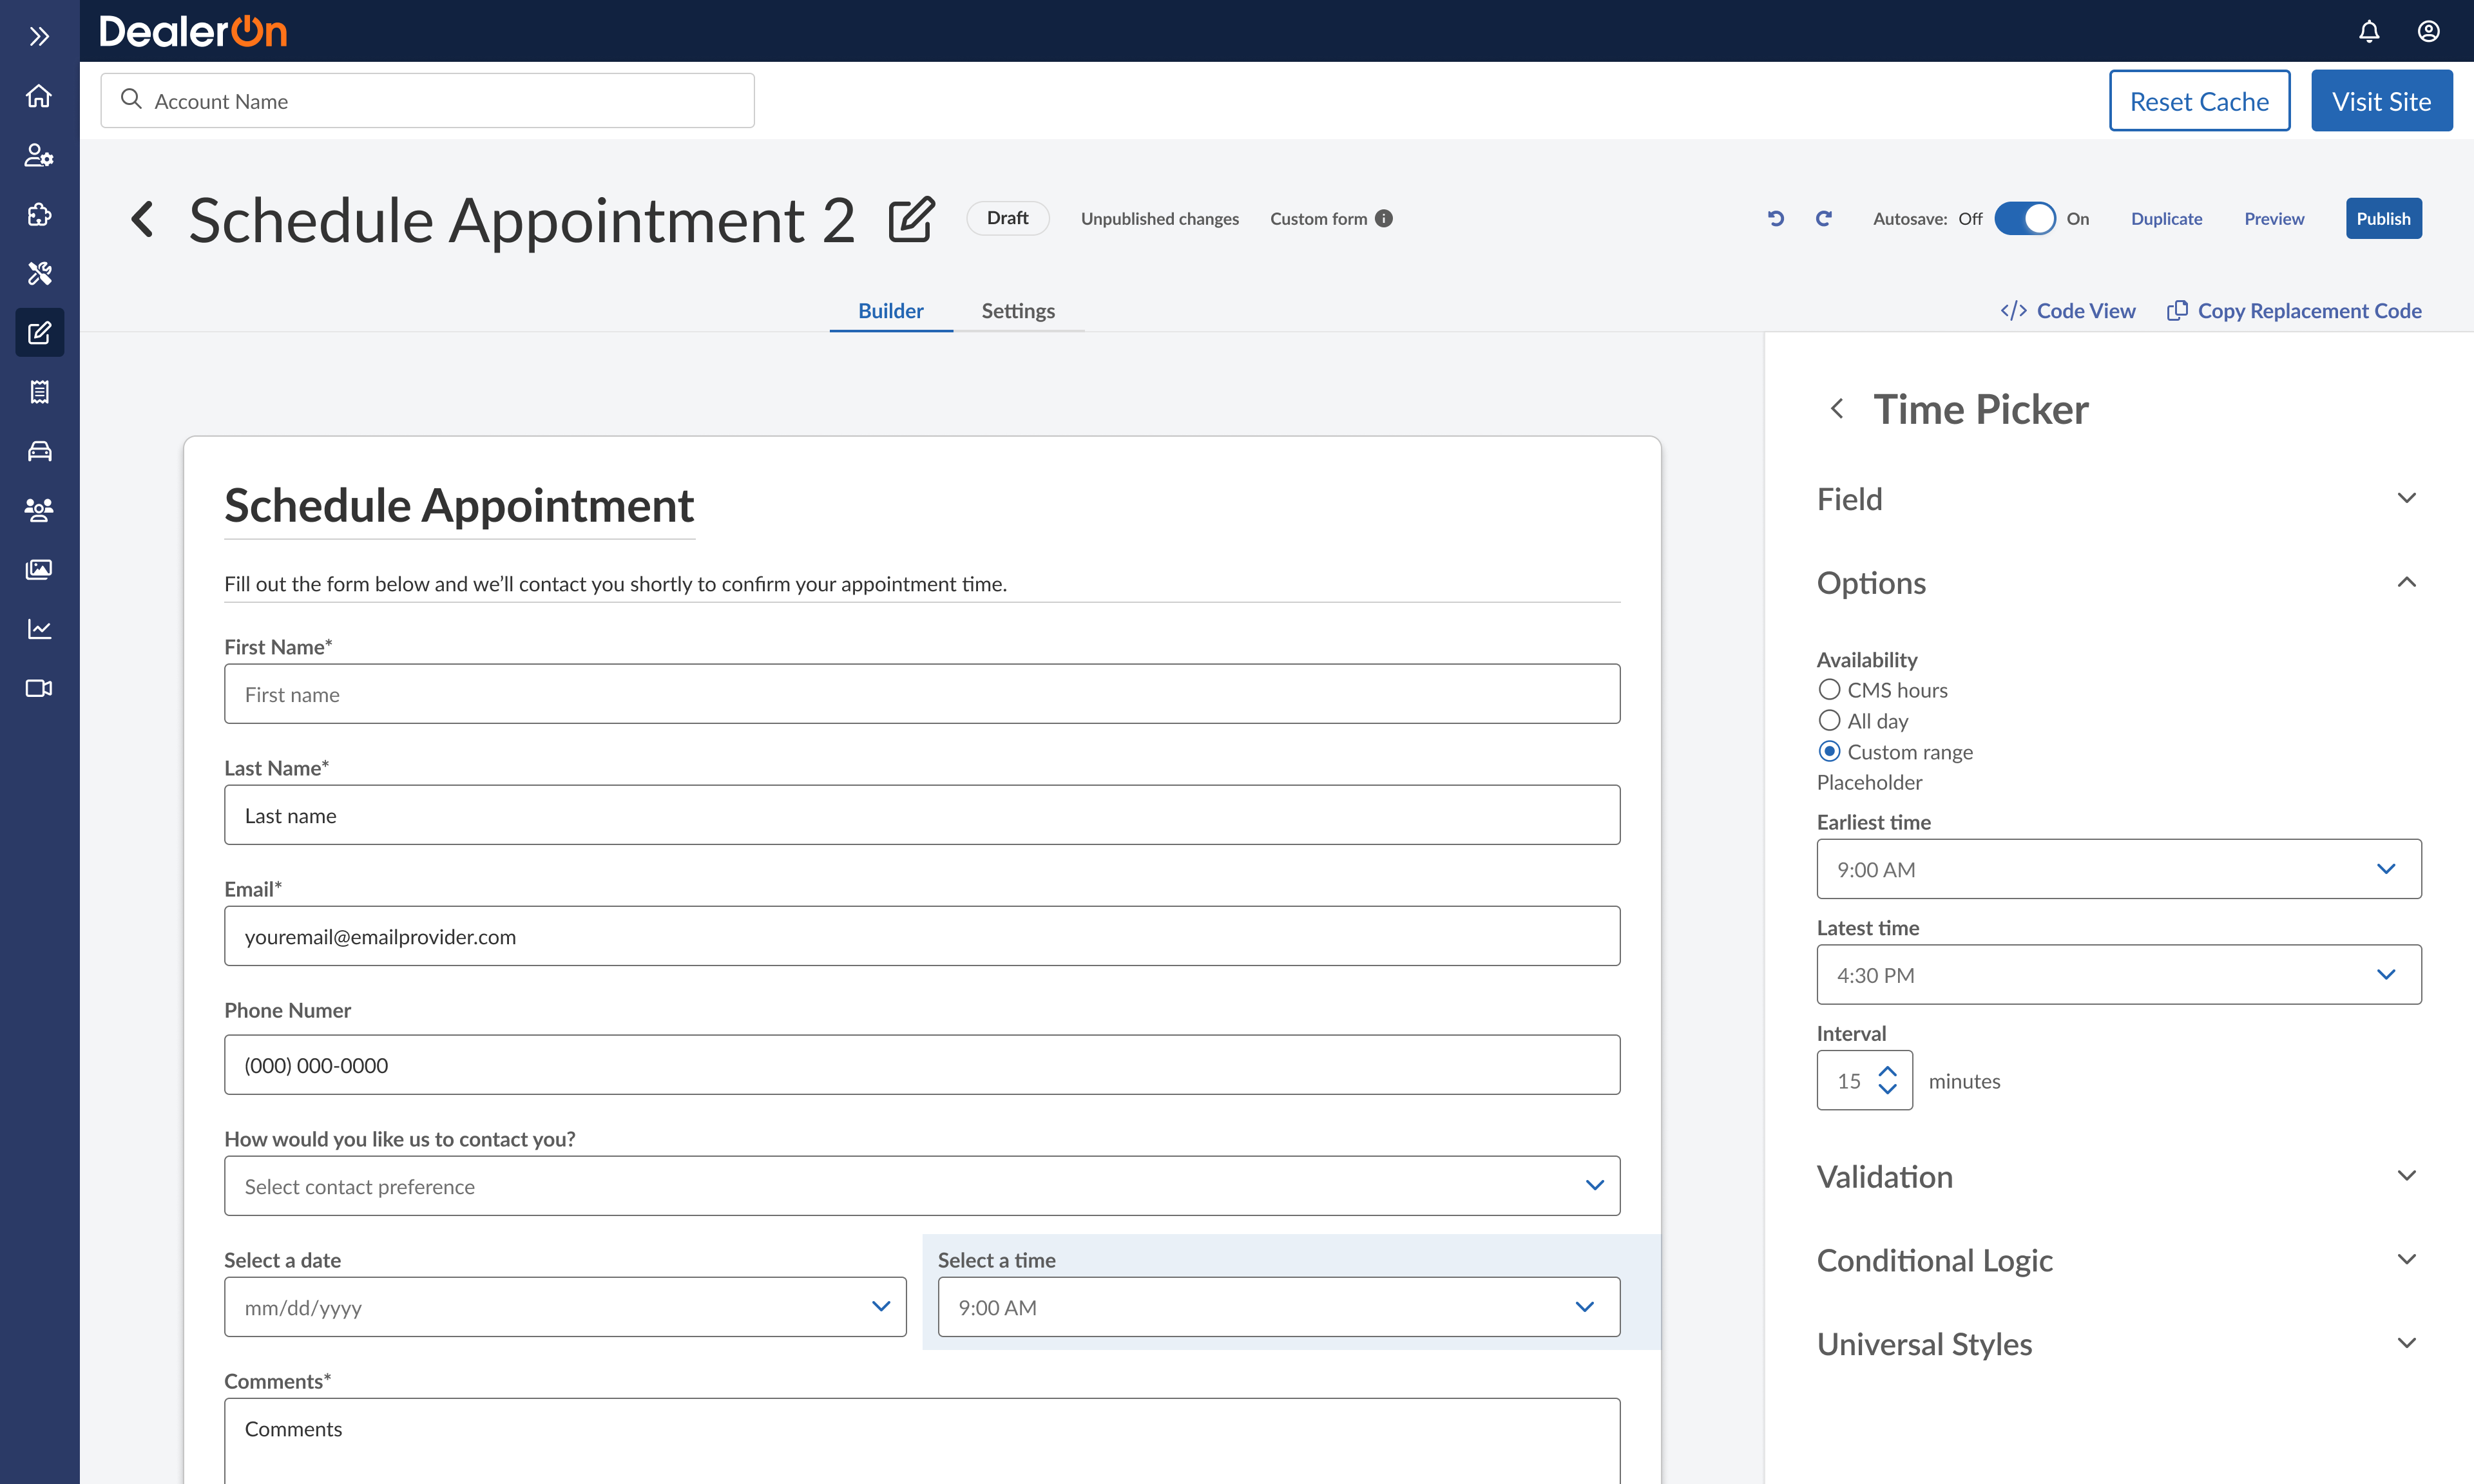Toggle the Autosave switch
The image size is (2474, 1484).
tap(2024, 218)
